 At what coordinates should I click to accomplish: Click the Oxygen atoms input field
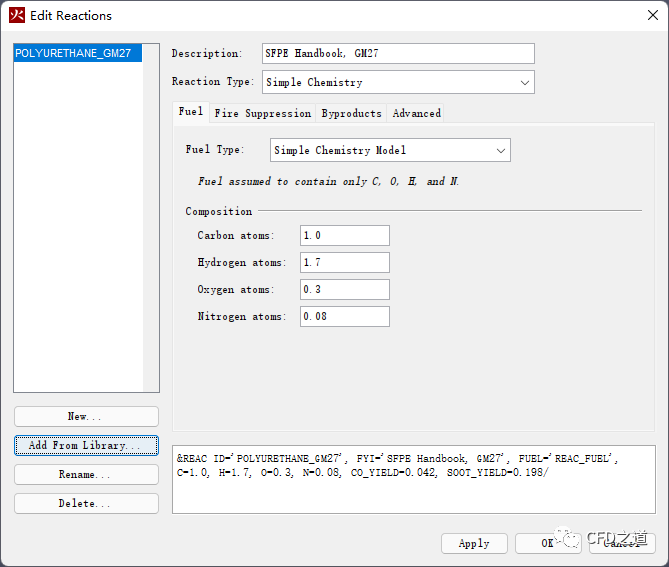344,290
